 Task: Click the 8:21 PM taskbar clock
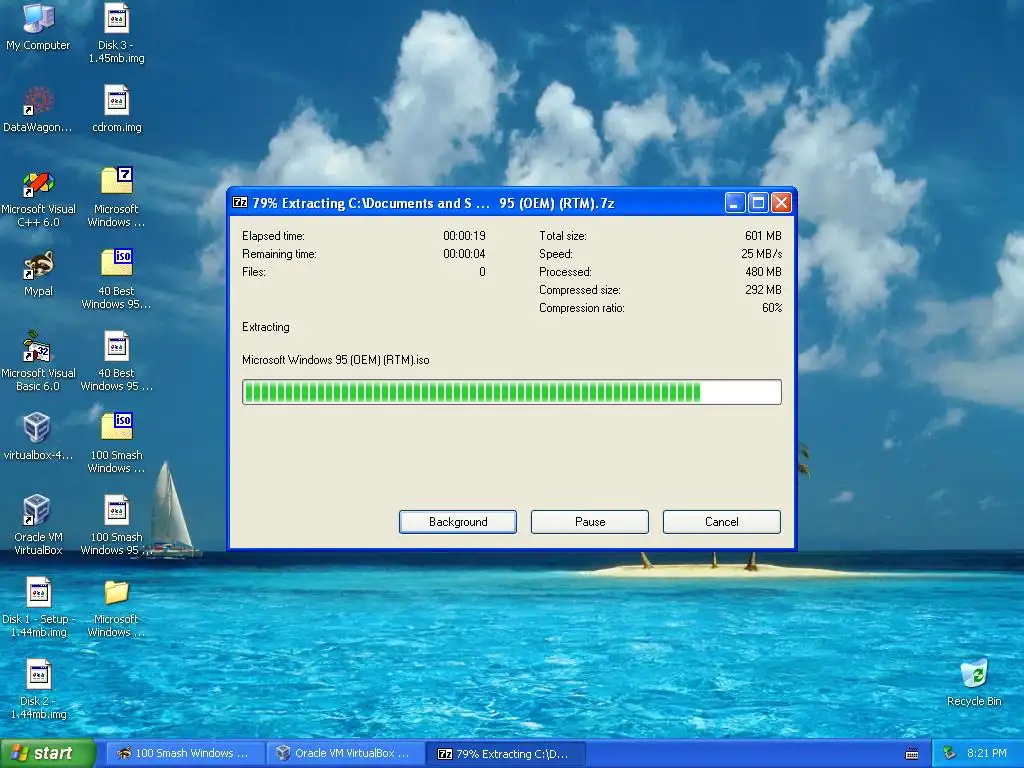coord(987,754)
